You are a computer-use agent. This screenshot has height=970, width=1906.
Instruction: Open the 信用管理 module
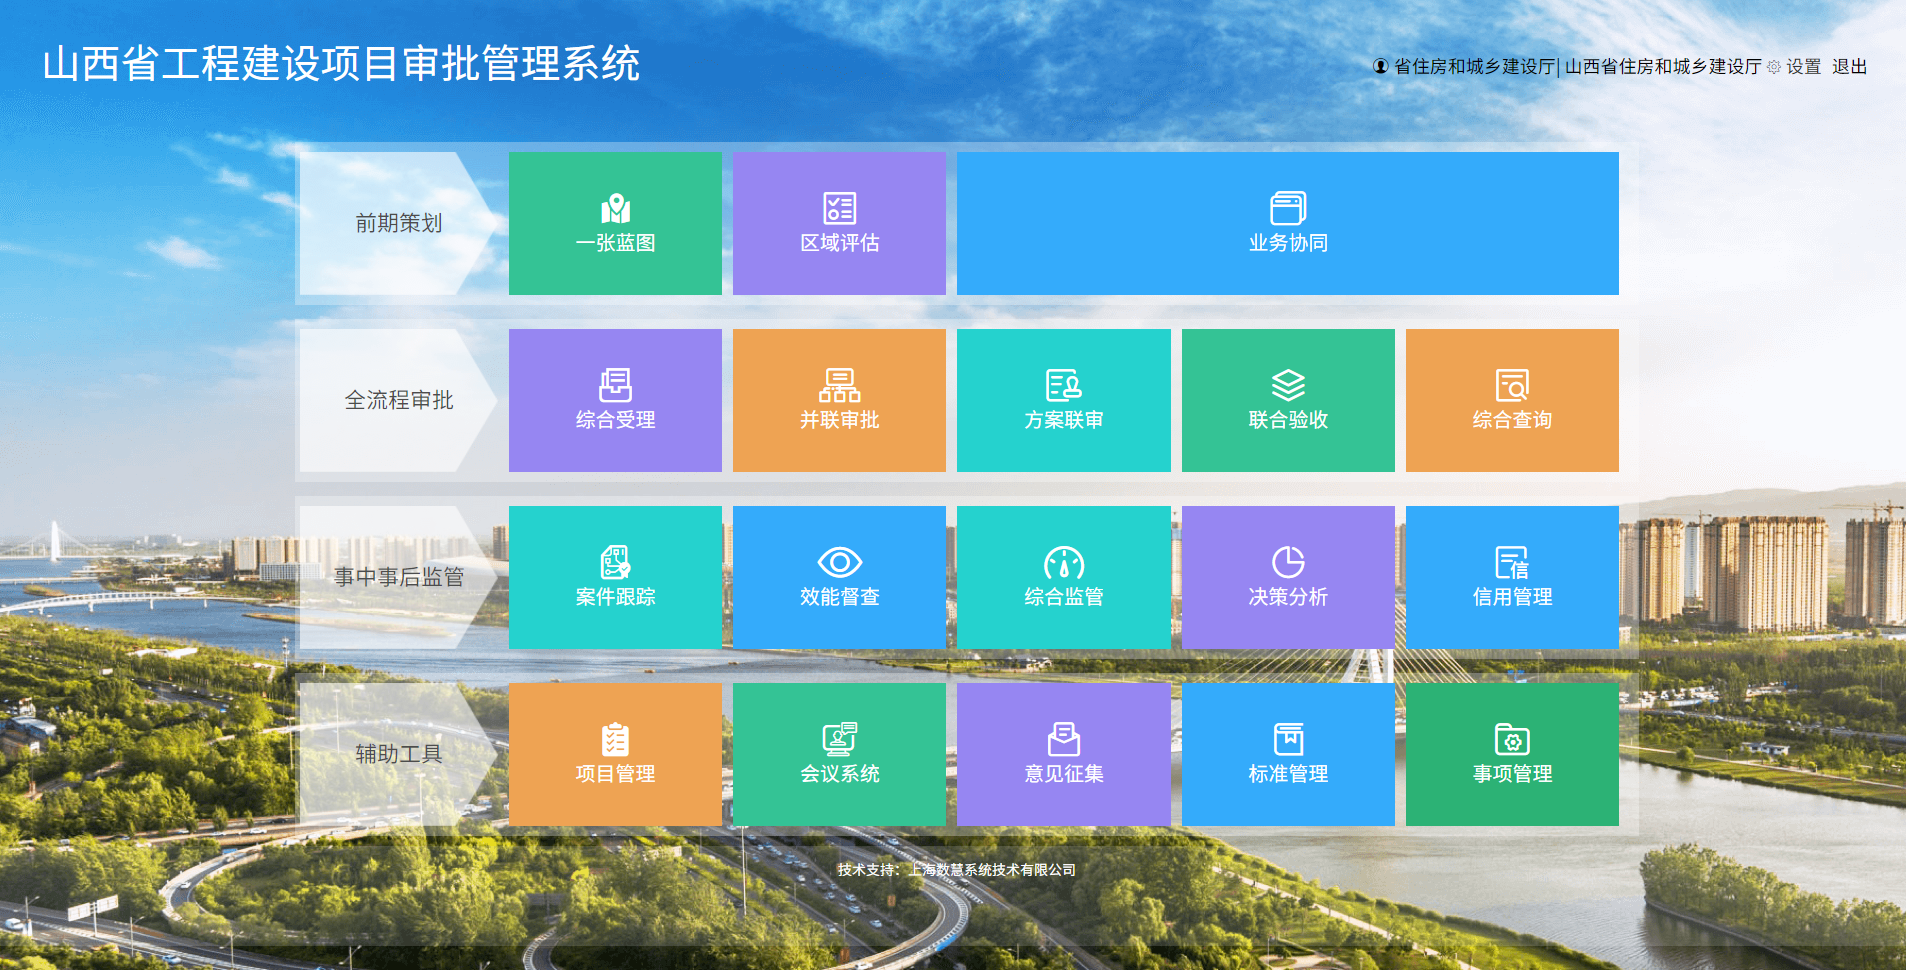click(1512, 577)
